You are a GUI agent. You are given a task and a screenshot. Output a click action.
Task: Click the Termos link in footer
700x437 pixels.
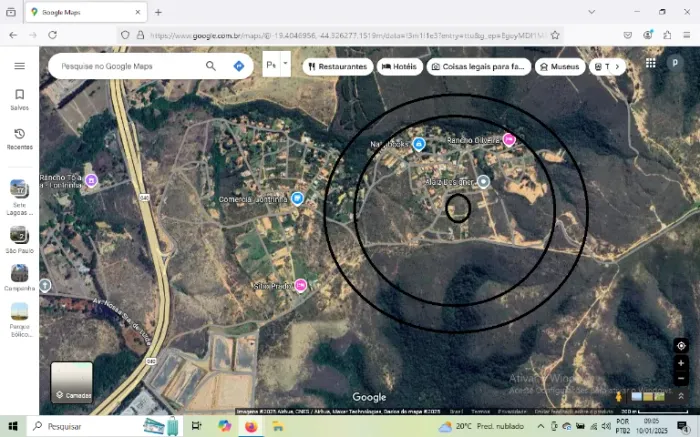coord(480,411)
